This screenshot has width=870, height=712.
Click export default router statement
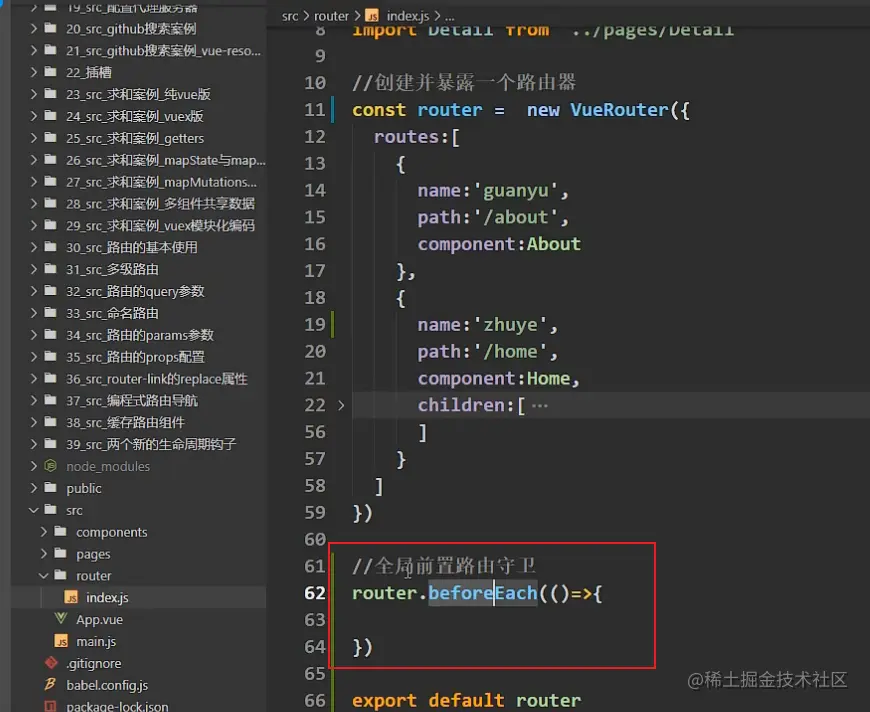(467, 700)
